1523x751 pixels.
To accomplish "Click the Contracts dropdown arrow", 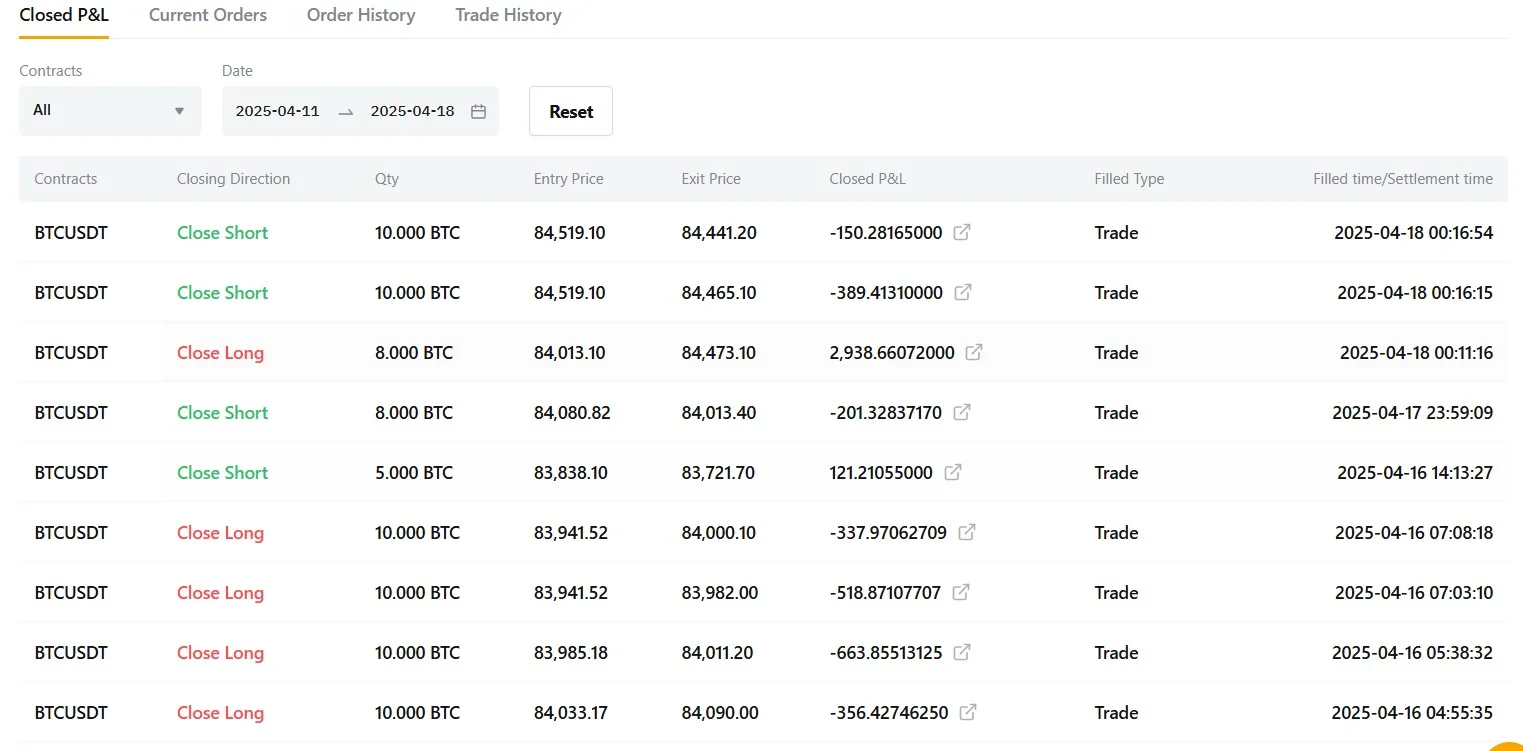I will [x=180, y=111].
